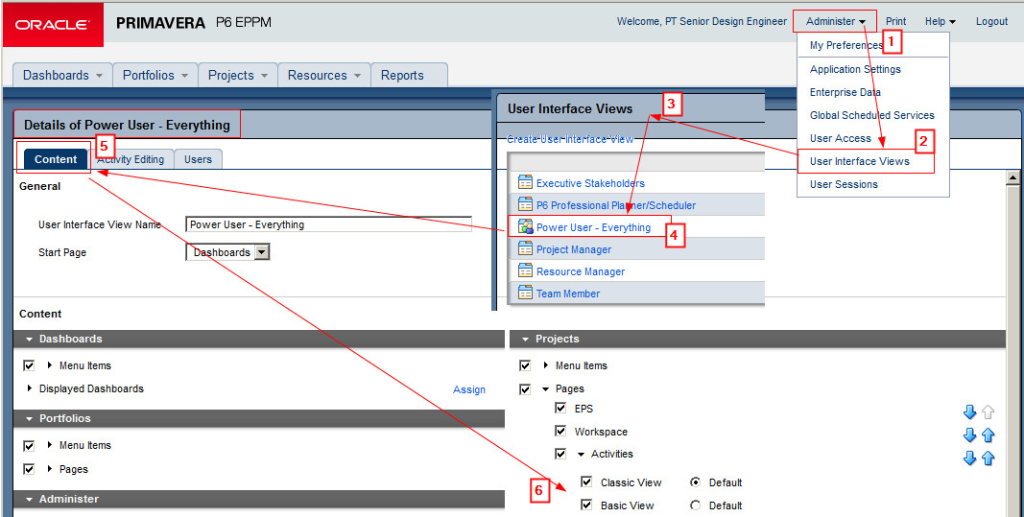This screenshot has height=517, width=1024.
Task: Expand Displayed Dashboards triangle
Action: (29, 388)
